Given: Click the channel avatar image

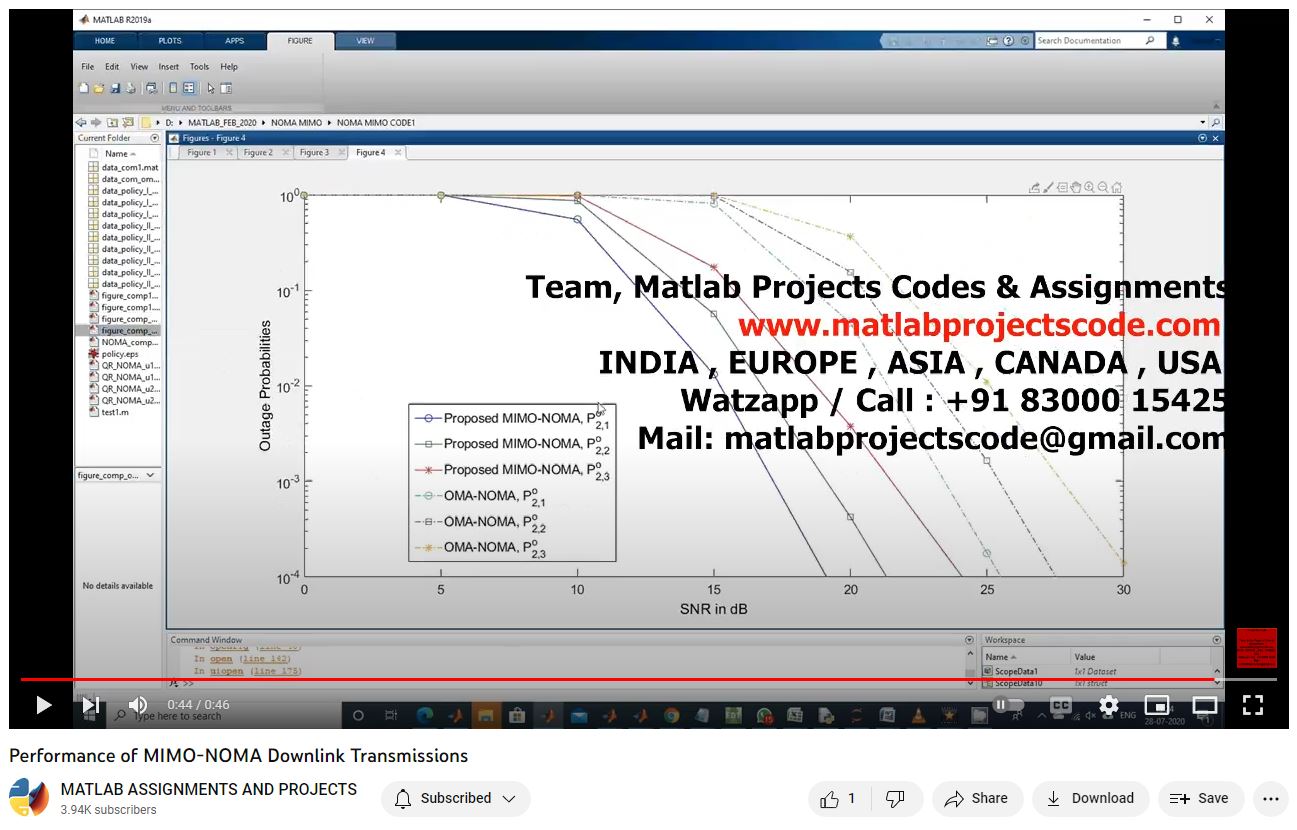Looking at the screenshot, I should click(29, 798).
